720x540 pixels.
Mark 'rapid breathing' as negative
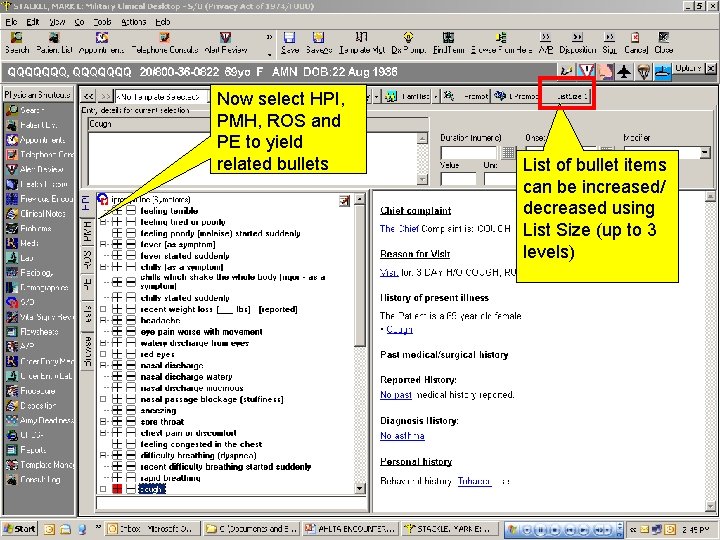131,478
